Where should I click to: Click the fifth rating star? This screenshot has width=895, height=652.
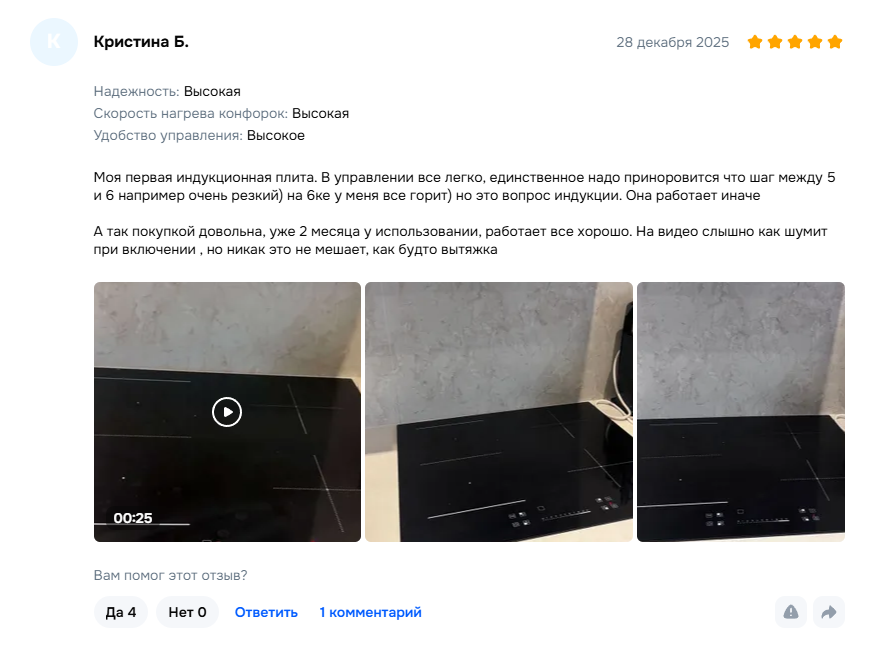(834, 42)
